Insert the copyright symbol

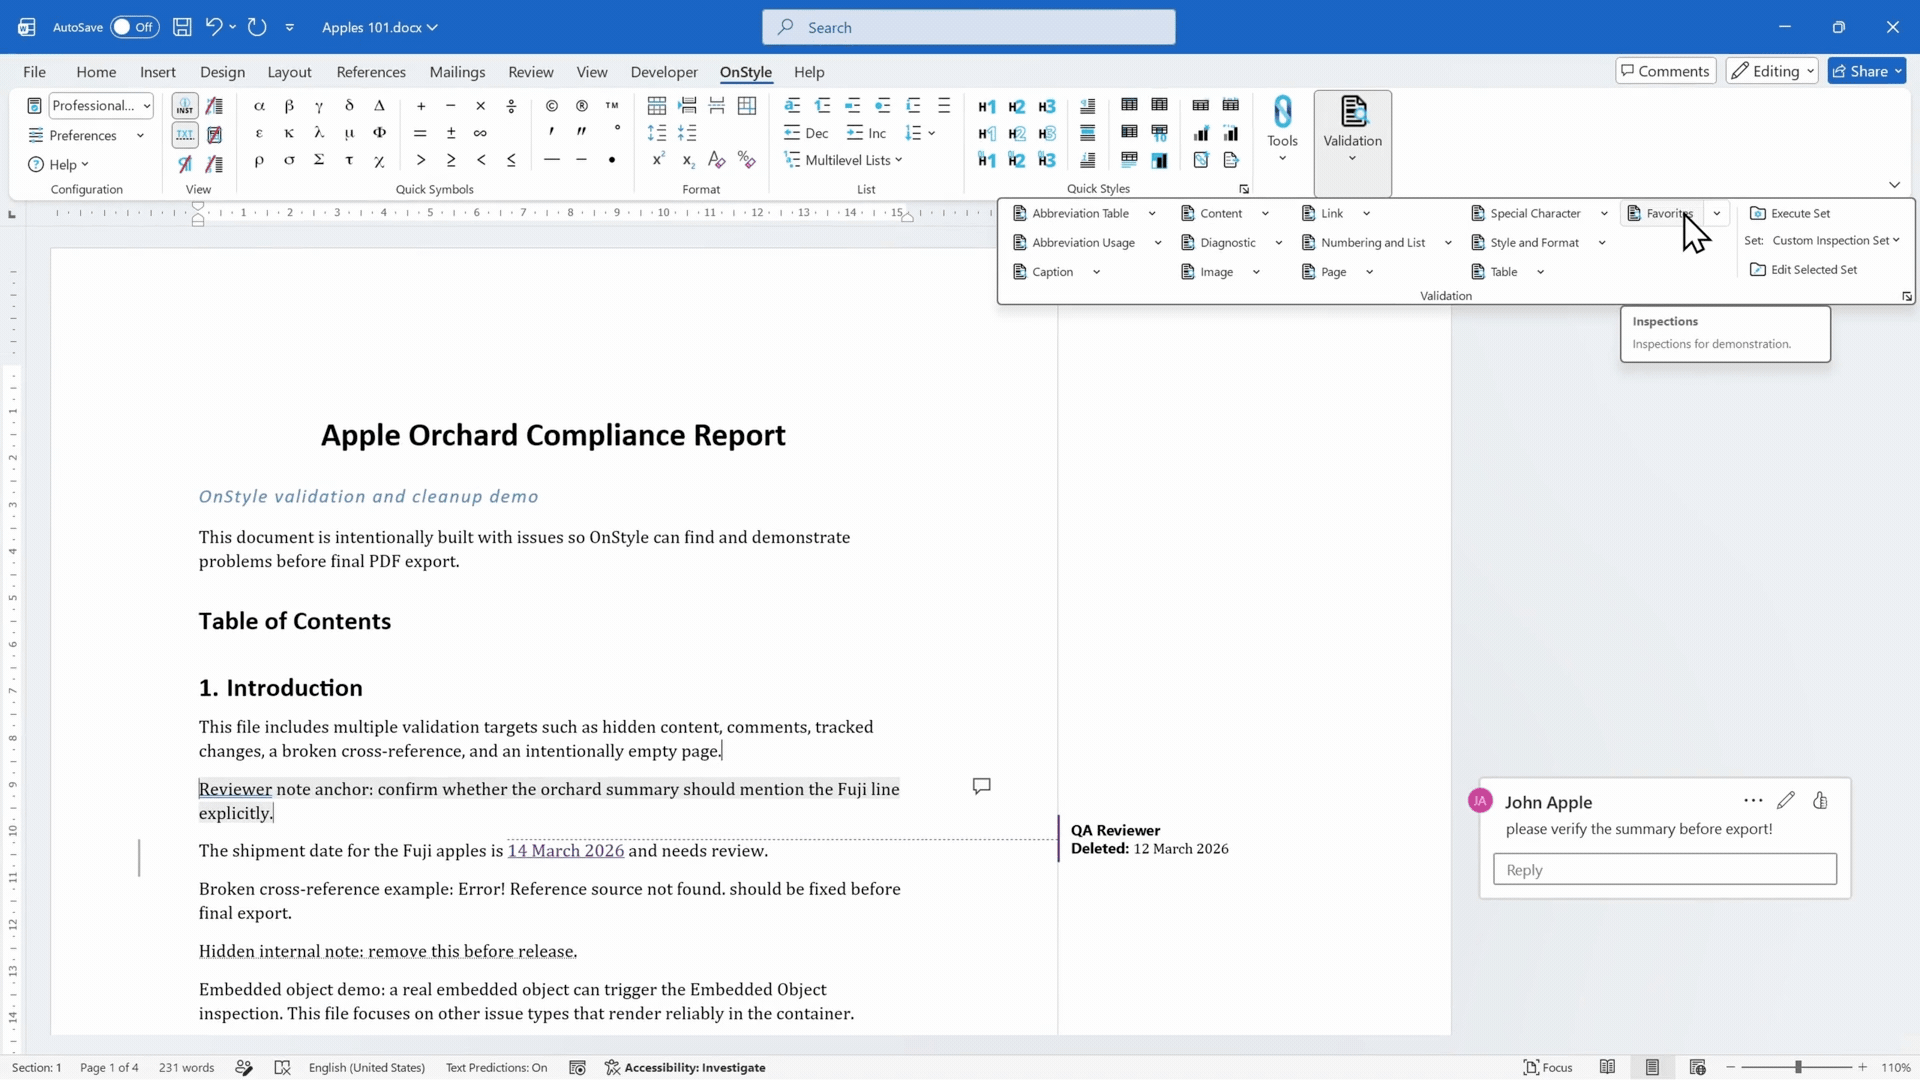tap(552, 106)
